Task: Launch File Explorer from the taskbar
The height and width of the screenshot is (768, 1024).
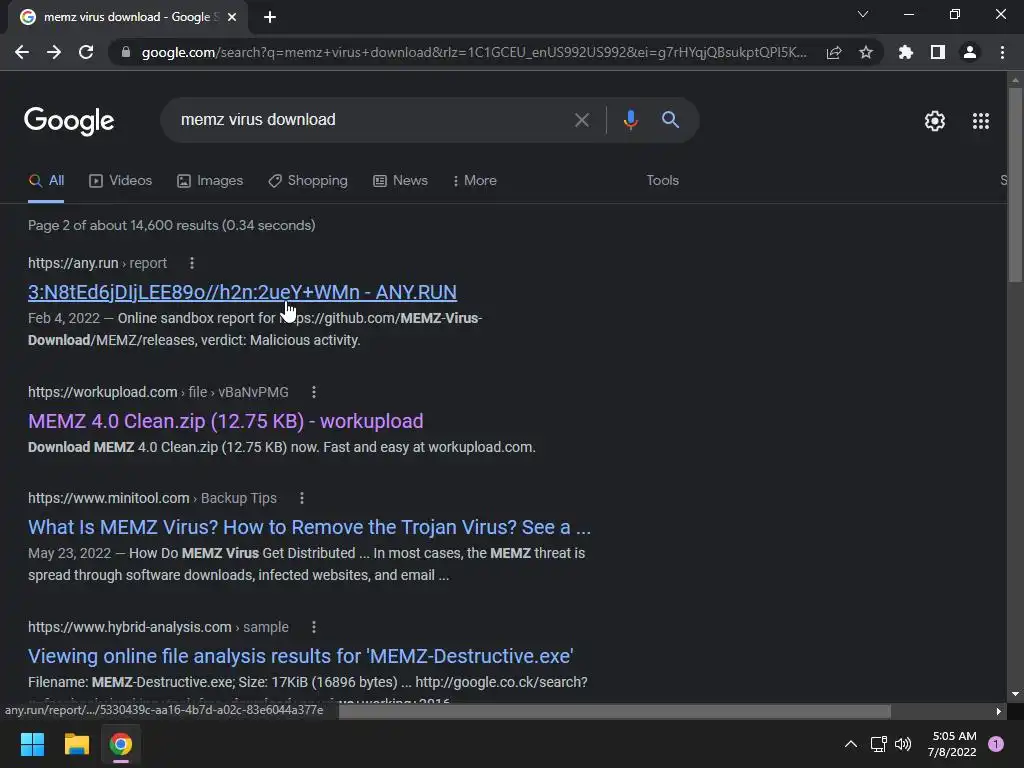Action: tap(76, 744)
